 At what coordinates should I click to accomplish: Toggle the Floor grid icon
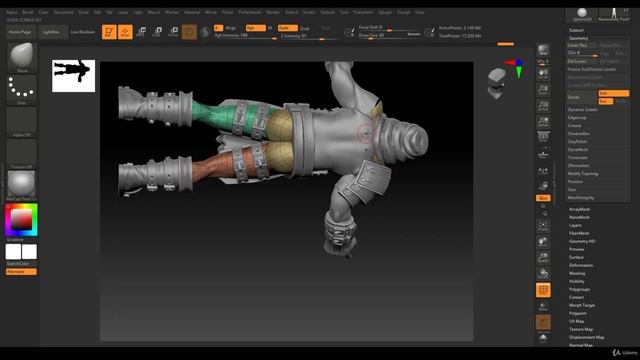[x=543, y=154]
